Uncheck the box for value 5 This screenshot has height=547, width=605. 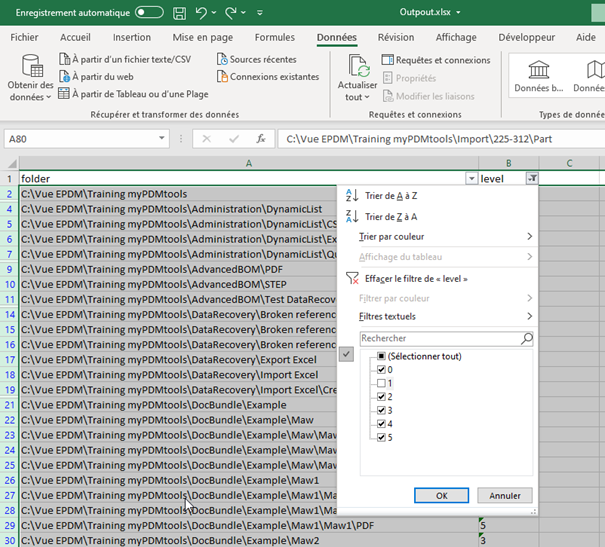point(382,436)
